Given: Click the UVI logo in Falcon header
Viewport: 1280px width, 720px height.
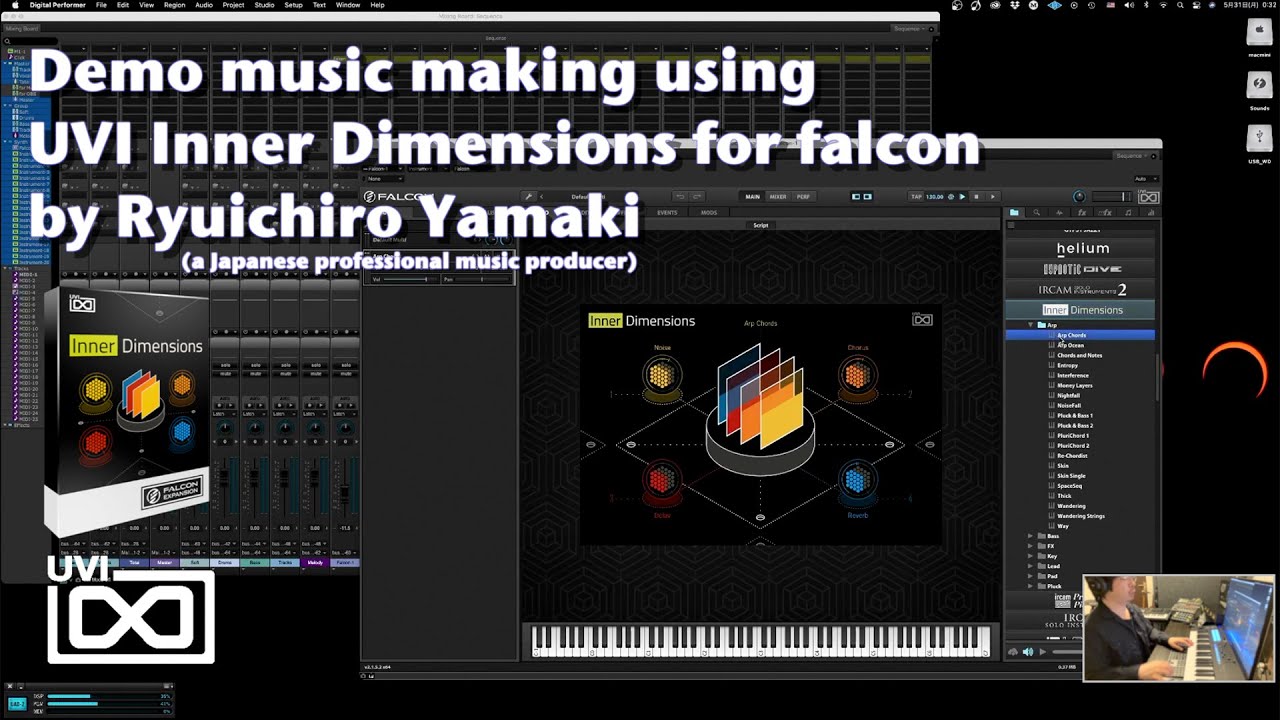Looking at the screenshot, I should [1149, 197].
